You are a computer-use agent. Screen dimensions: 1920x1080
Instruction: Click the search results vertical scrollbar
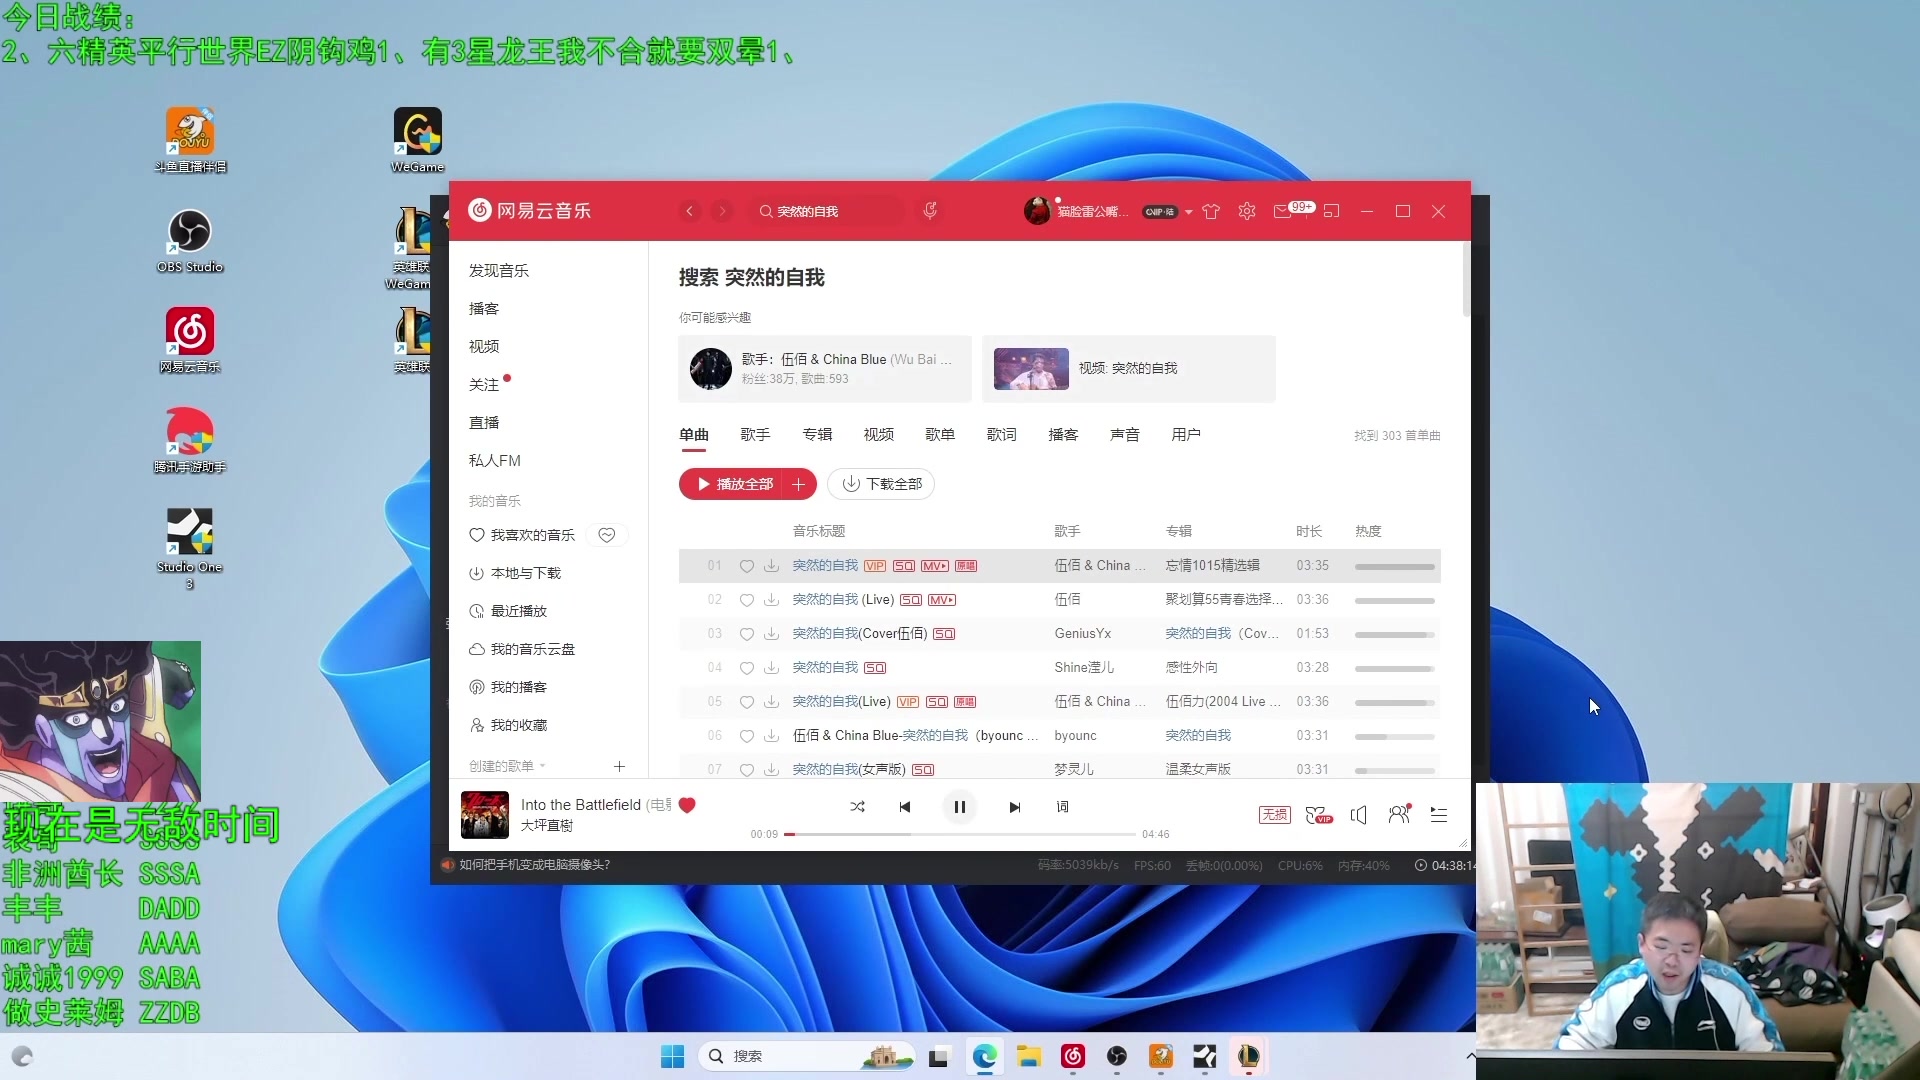[1466, 280]
